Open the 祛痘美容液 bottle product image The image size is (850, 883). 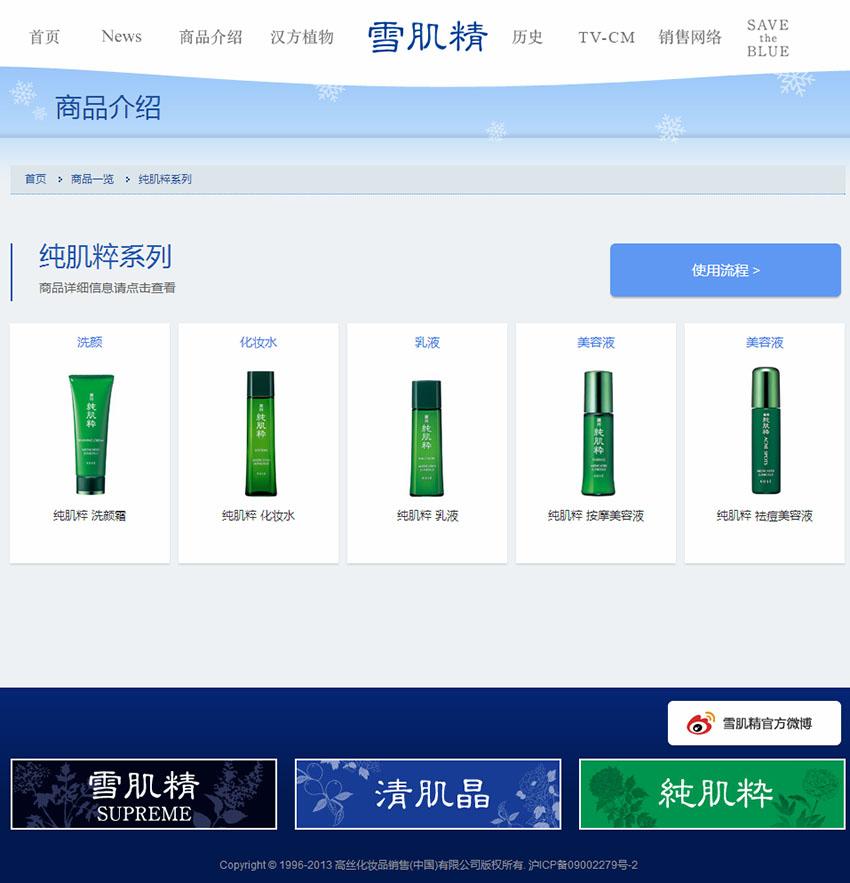[766, 431]
